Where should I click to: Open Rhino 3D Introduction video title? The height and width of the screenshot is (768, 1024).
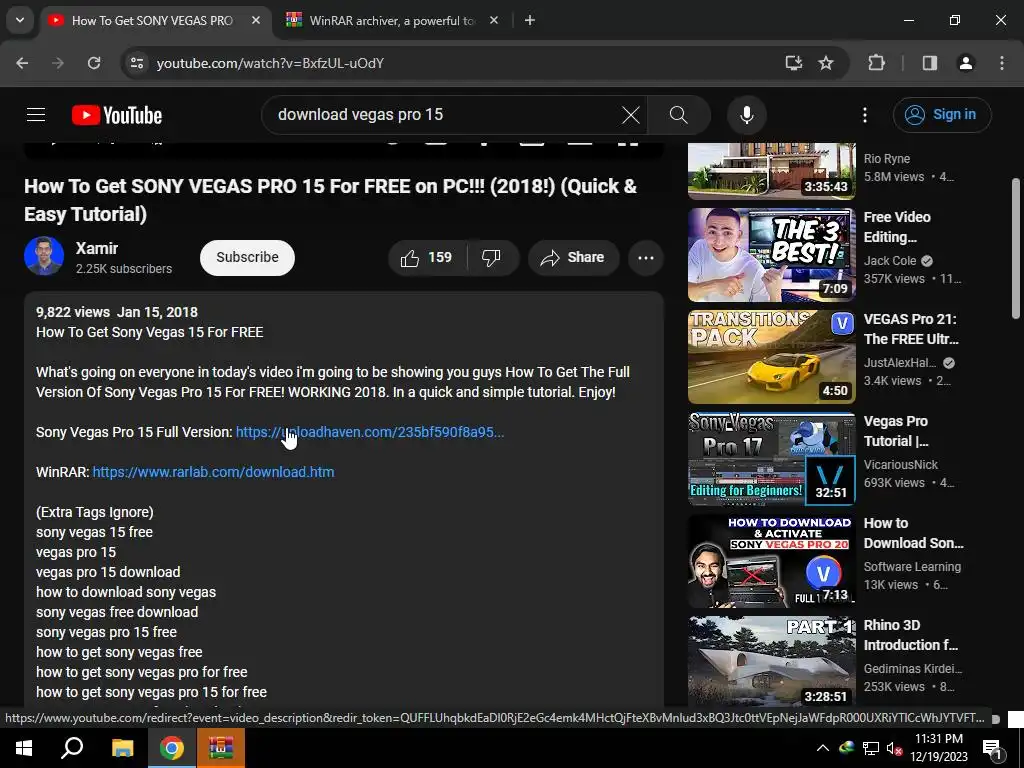[910, 635]
